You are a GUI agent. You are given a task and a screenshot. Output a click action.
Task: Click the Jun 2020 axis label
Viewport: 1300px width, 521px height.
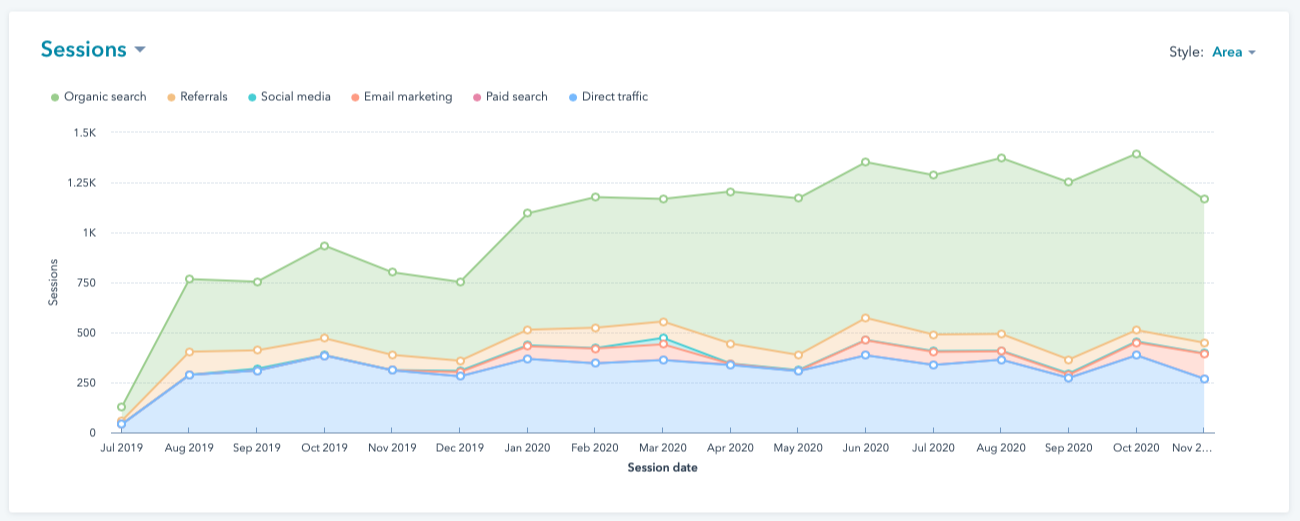click(865, 449)
